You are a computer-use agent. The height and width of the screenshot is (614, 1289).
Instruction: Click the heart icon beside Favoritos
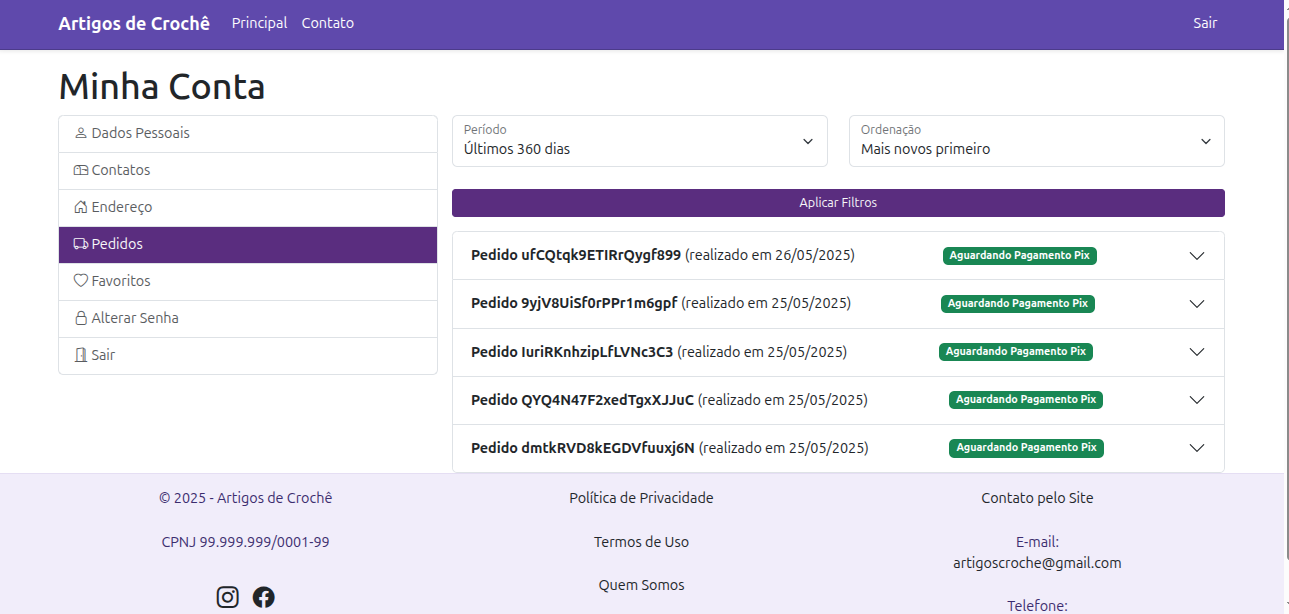click(81, 281)
